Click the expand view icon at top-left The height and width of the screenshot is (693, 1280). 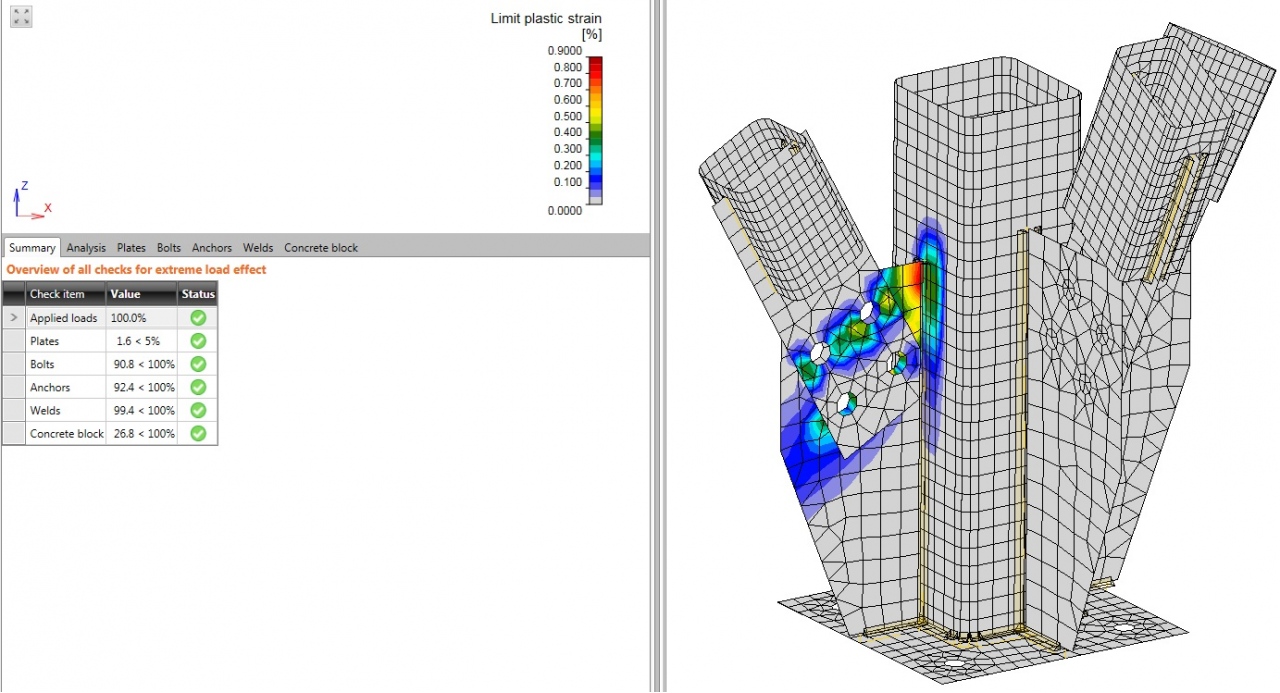click(21, 17)
